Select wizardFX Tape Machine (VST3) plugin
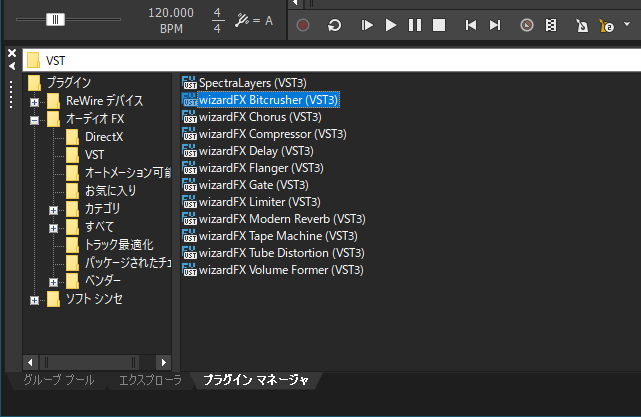This screenshot has width=641, height=417. tap(278, 236)
